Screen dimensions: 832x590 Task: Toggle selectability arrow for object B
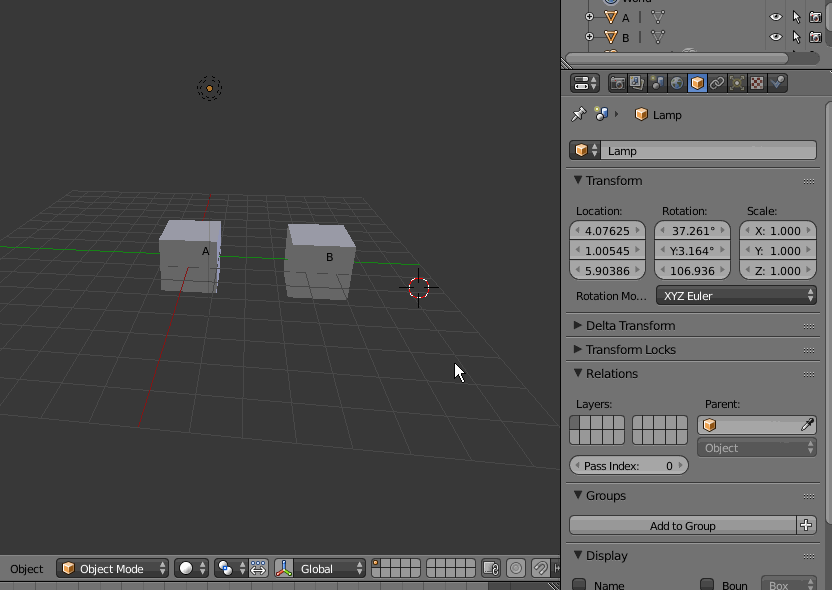pos(796,37)
